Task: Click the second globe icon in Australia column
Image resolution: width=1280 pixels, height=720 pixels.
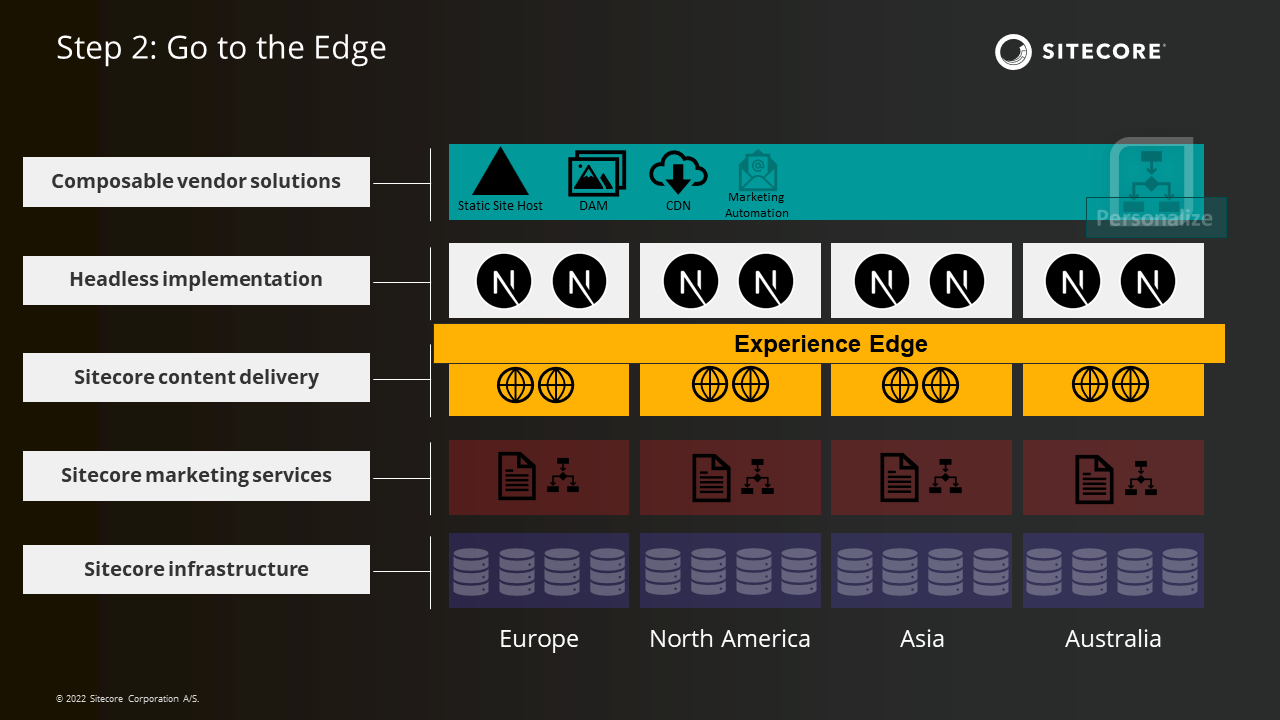Action: tap(1131, 384)
